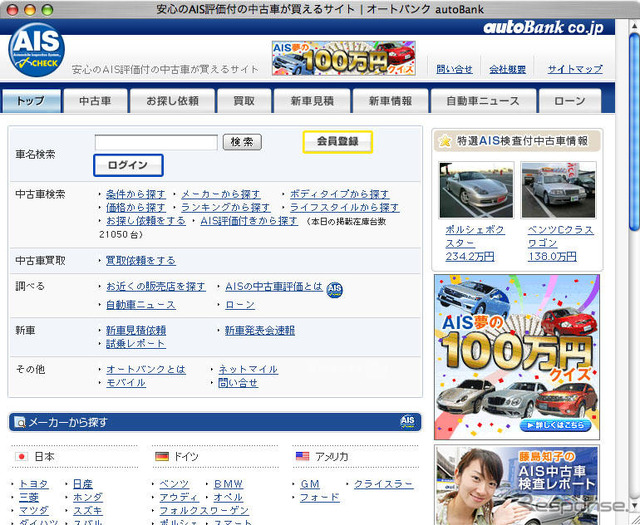Click アウディ maker link
The width and height of the screenshot is (640, 525).
[179, 497]
